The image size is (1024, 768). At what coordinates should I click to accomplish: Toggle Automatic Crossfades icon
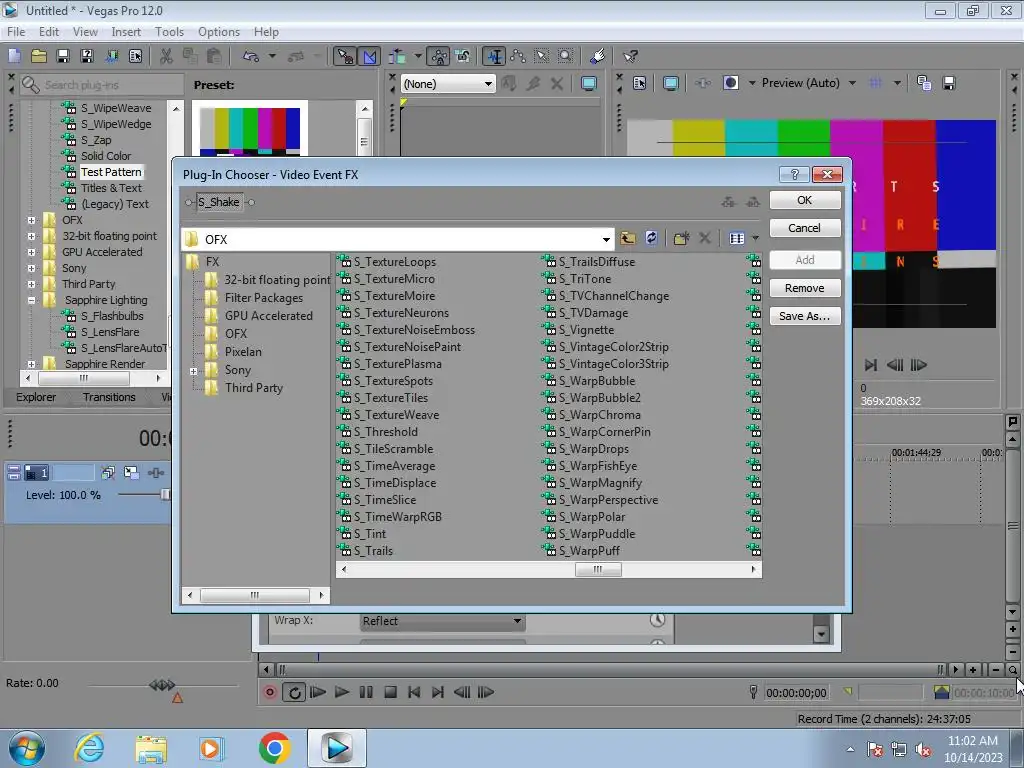point(369,56)
